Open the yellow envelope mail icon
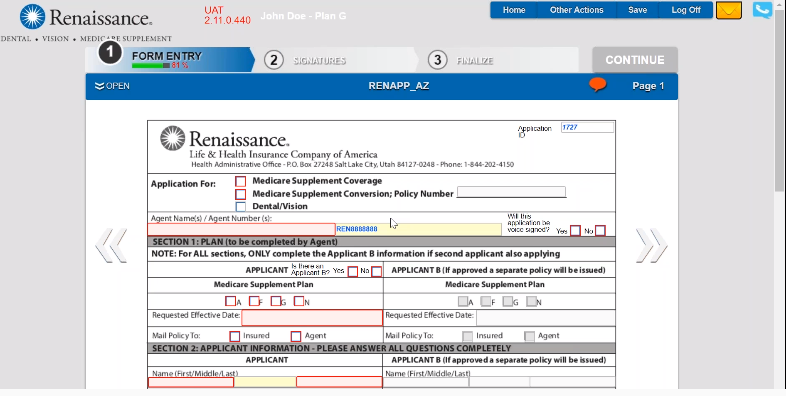The image size is (793, 396). (x=729, y=10)
